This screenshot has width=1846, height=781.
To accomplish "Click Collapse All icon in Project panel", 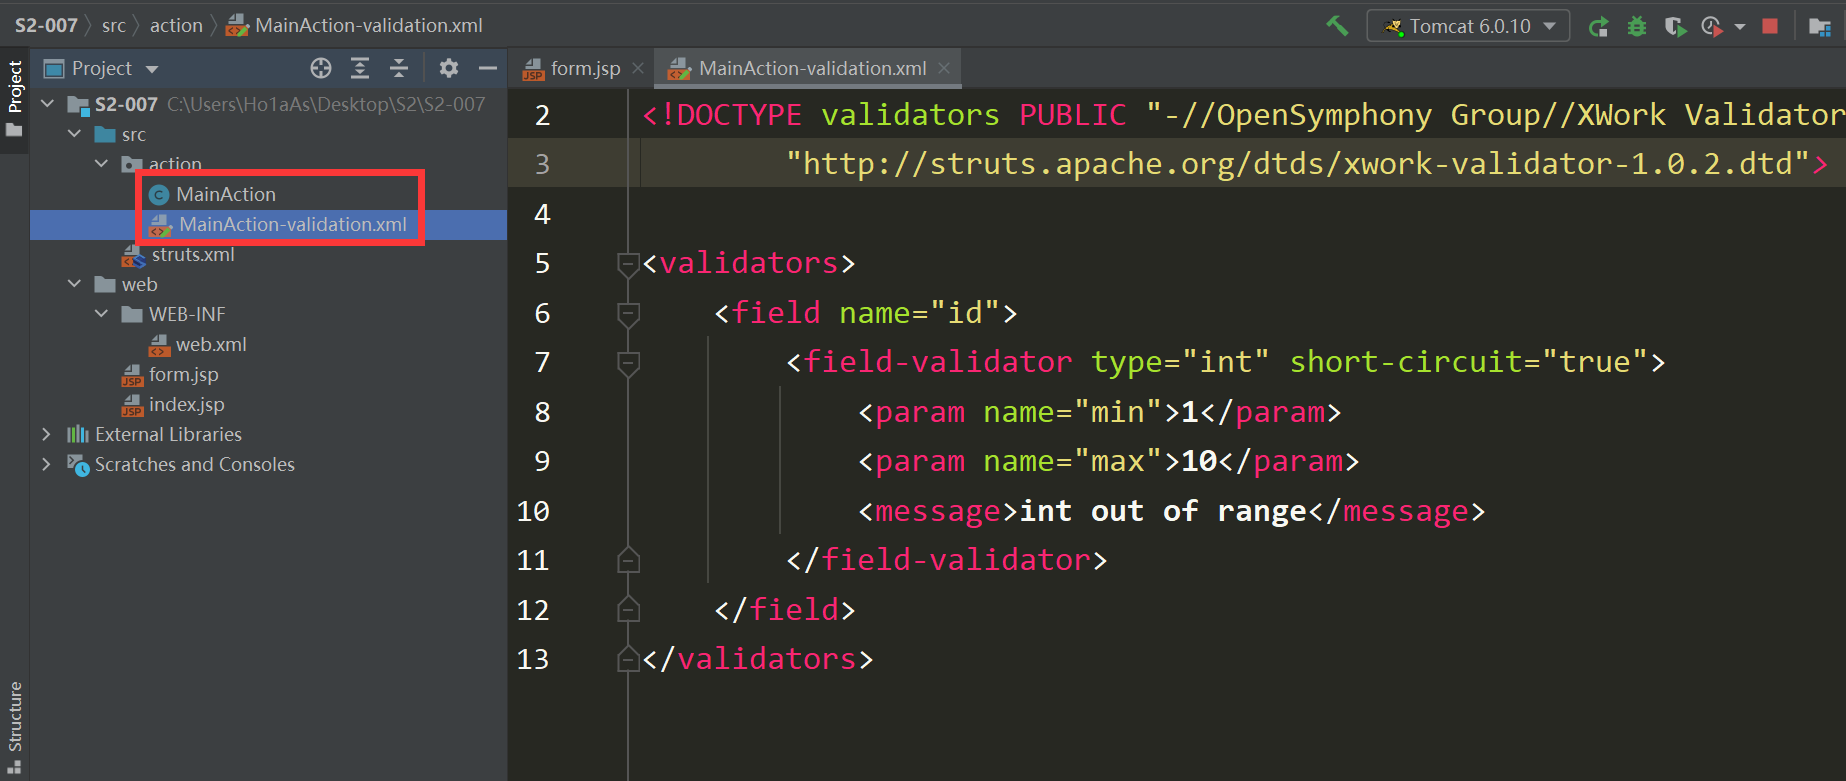I will point(399,68).
